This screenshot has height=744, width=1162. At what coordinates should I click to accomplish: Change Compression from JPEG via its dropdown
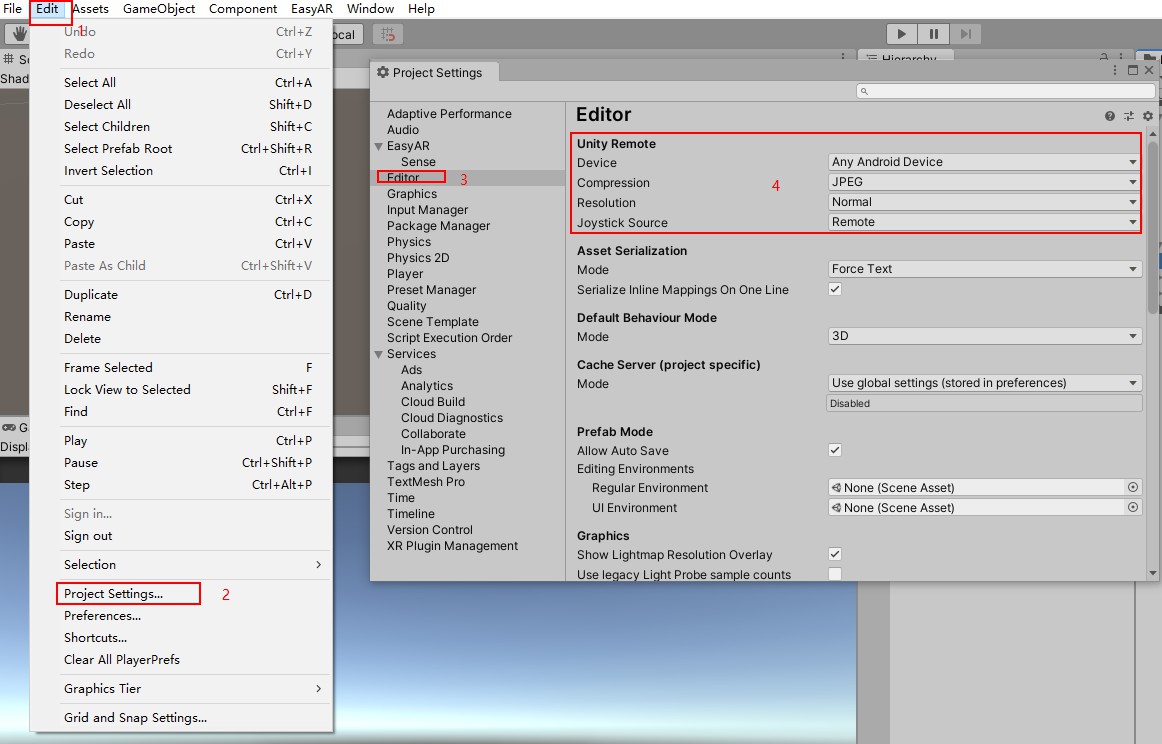[x=983, y=183]
